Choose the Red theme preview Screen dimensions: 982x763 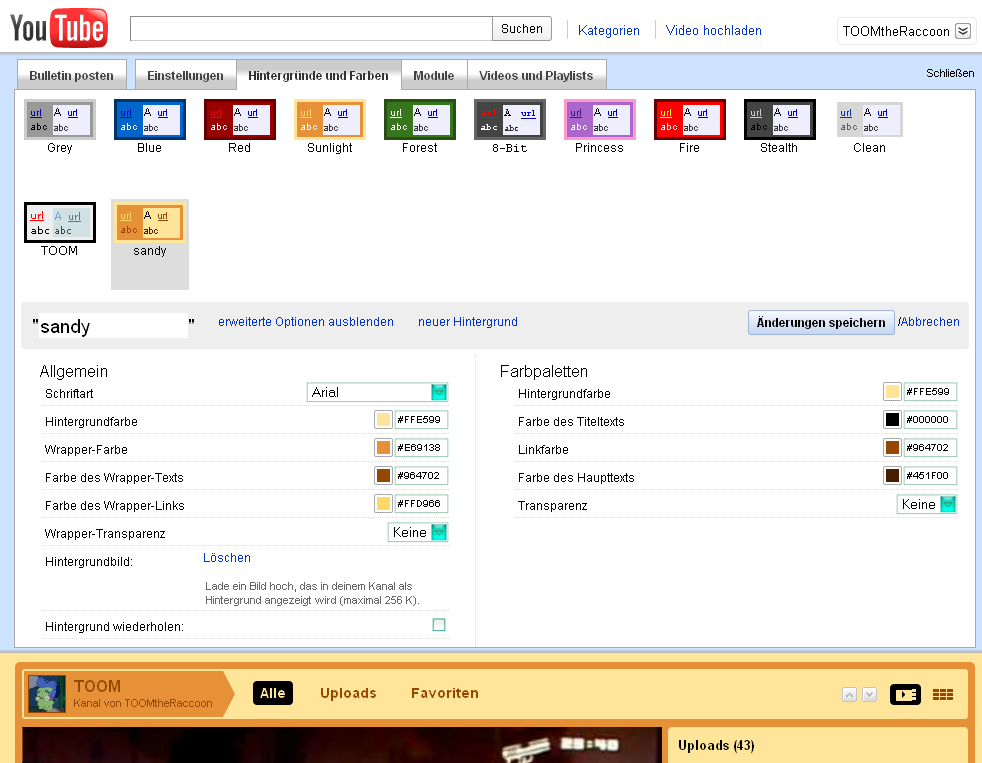click(x=240, y=119)
